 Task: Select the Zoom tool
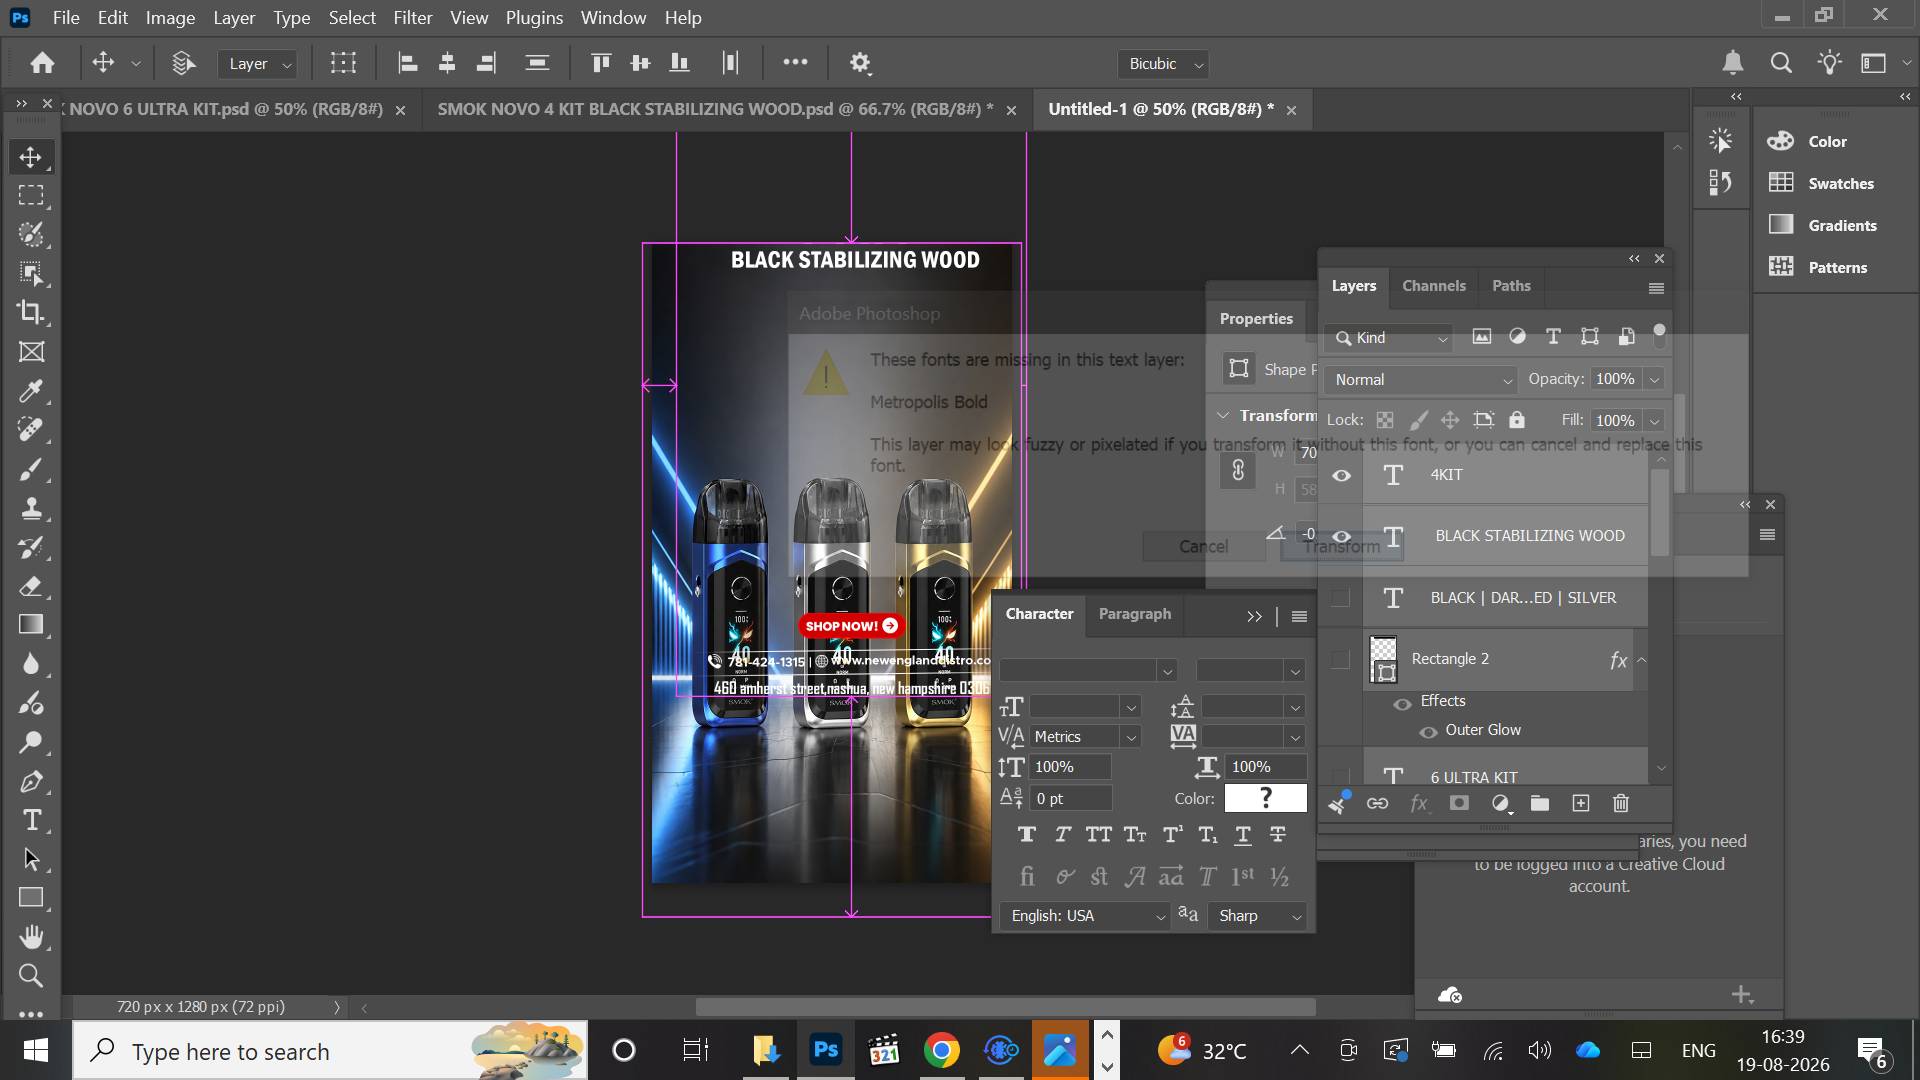[x=31, y=975]
